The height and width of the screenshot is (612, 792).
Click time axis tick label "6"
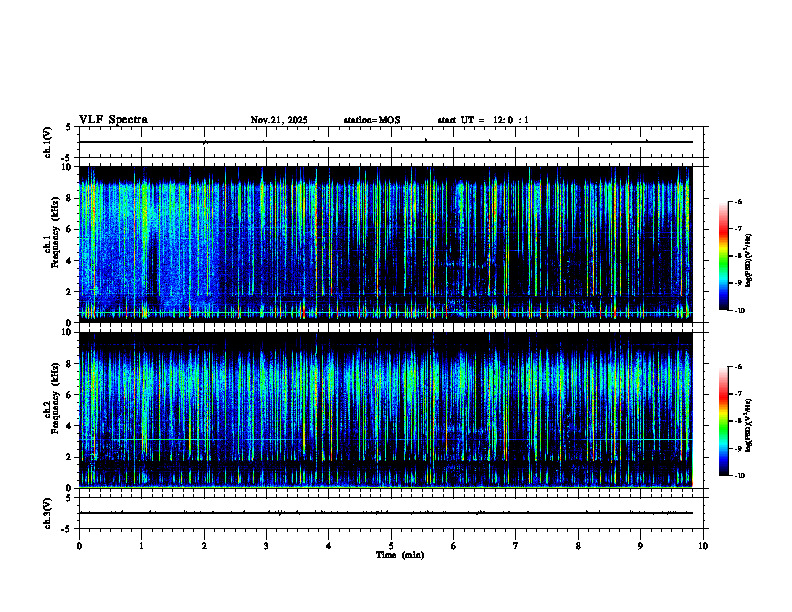tap(454, 546)
